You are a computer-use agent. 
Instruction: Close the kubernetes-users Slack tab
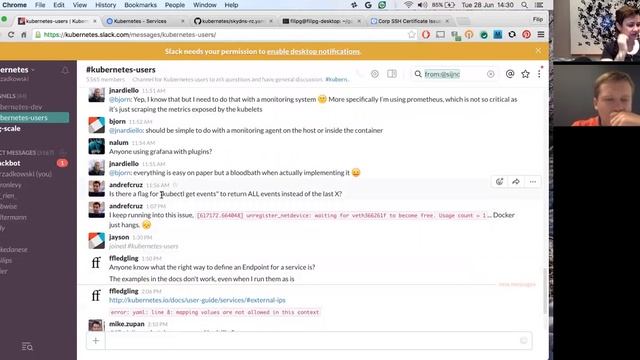pyautogui.click(x=95, y=21)
